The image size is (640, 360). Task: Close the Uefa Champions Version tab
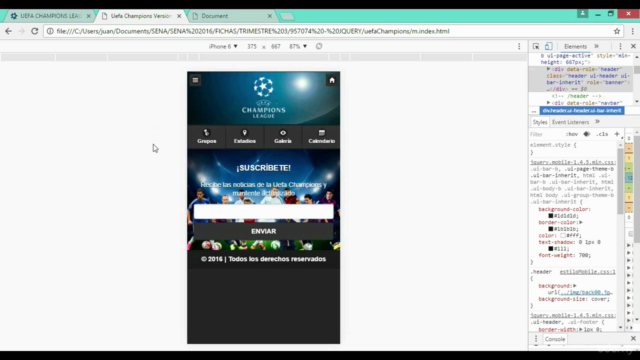click(x=179, y=16)
